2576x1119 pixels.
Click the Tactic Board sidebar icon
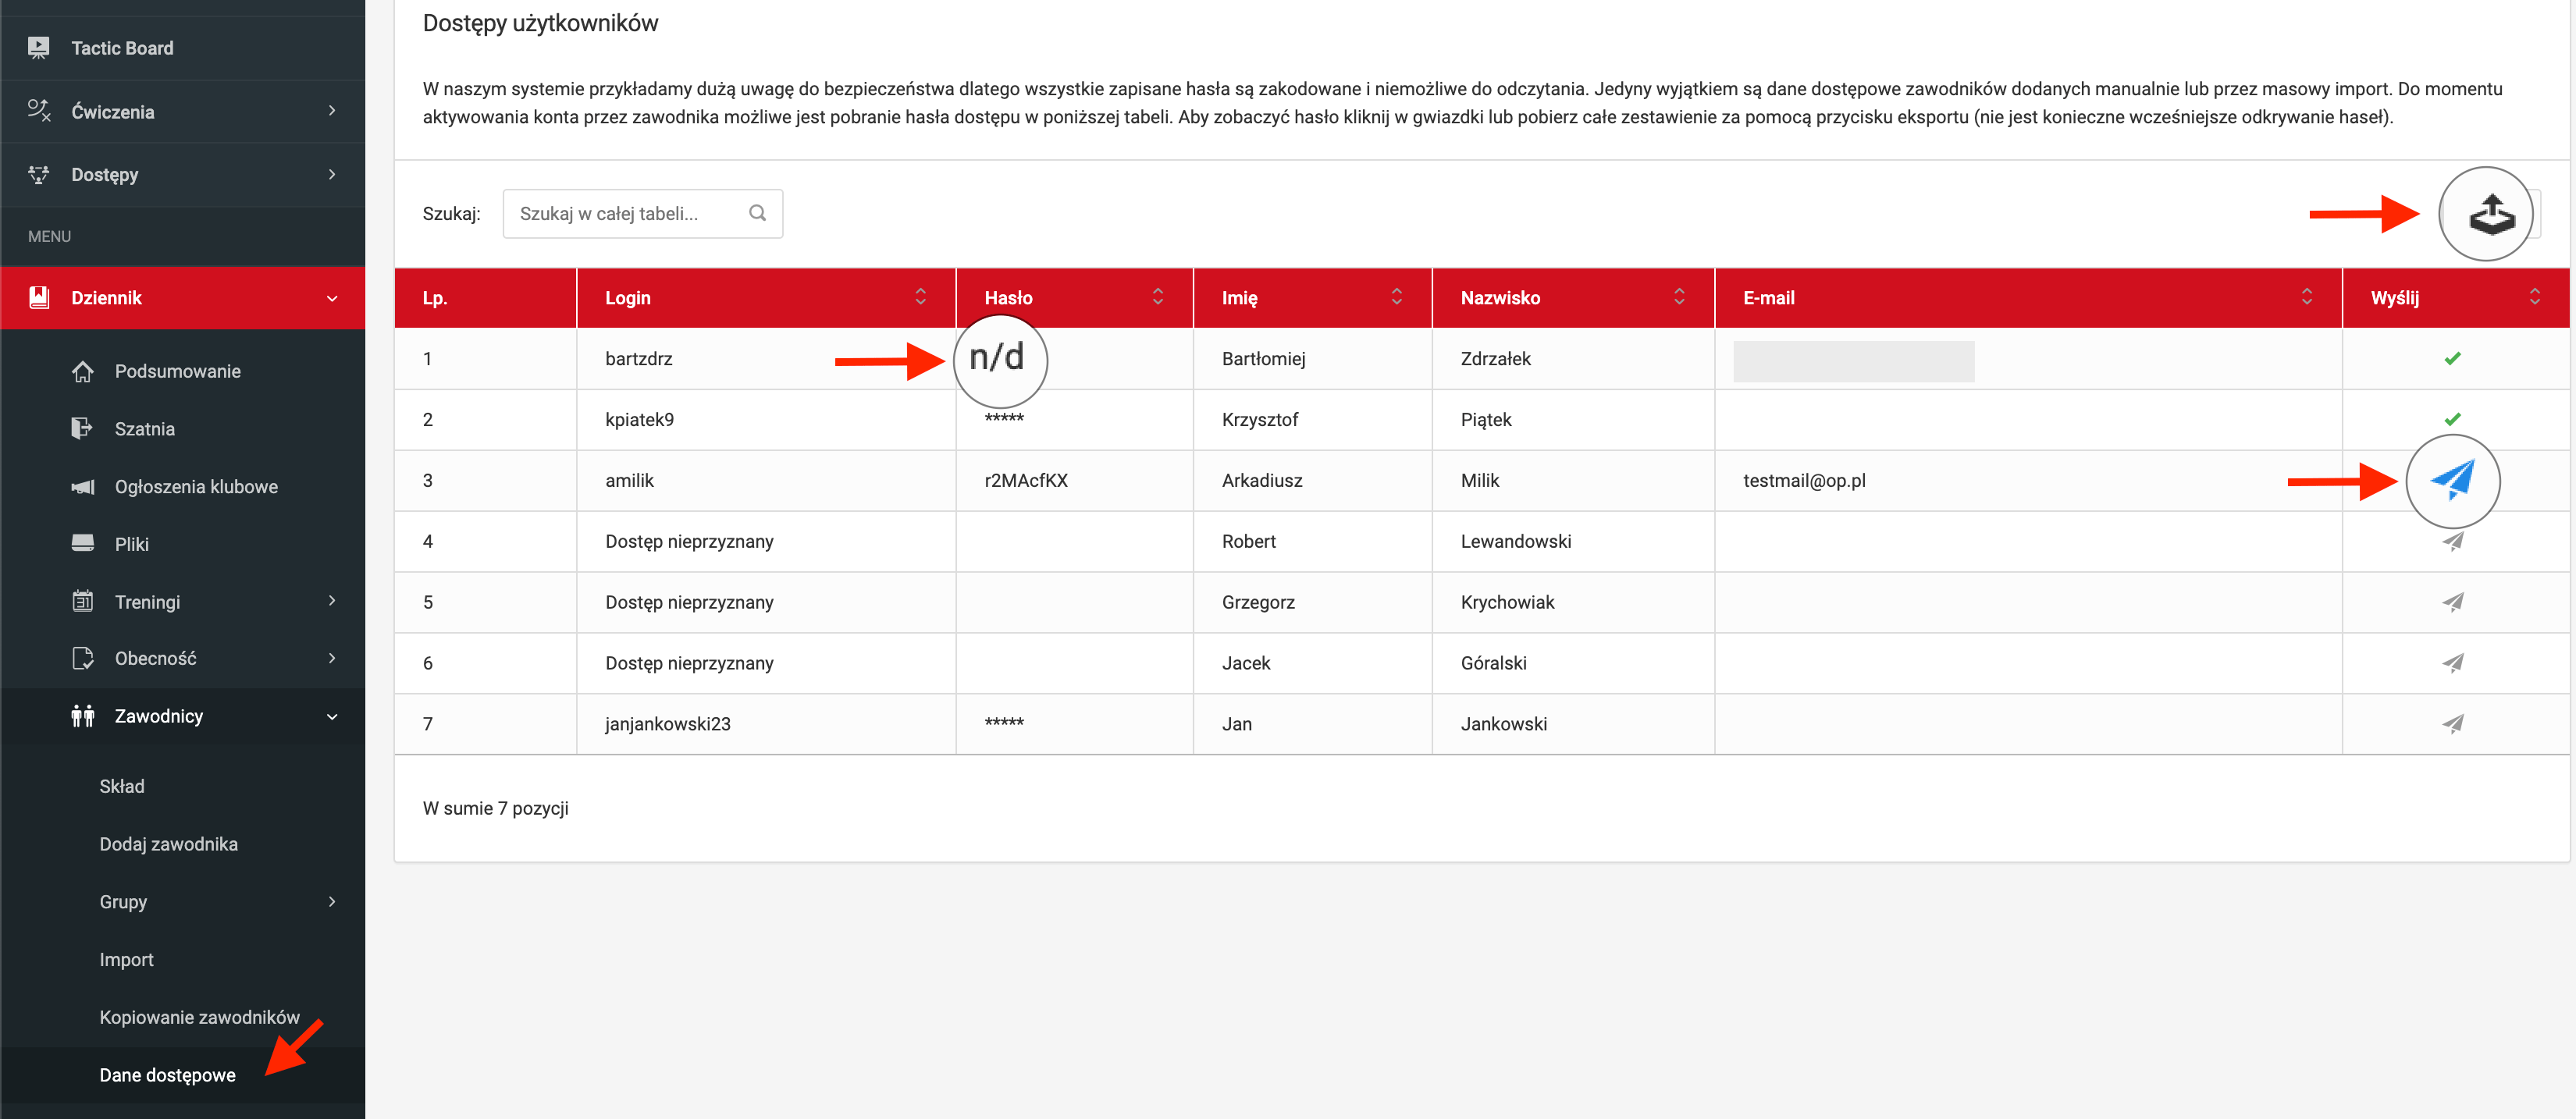pyautogui.click(x=39, y=48)
